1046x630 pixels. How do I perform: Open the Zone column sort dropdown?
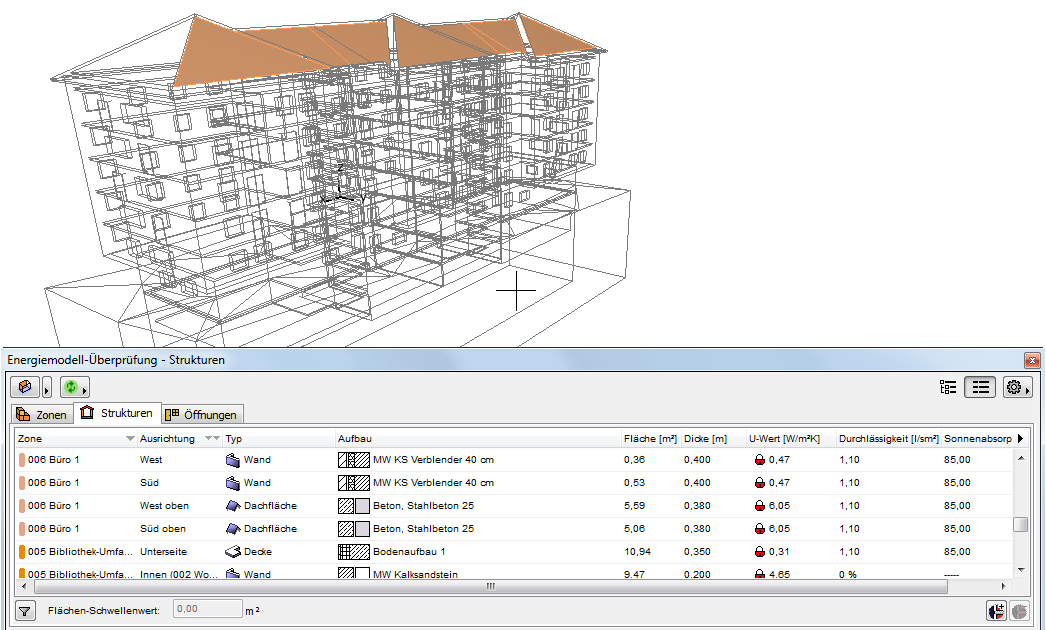pos(130,438)
